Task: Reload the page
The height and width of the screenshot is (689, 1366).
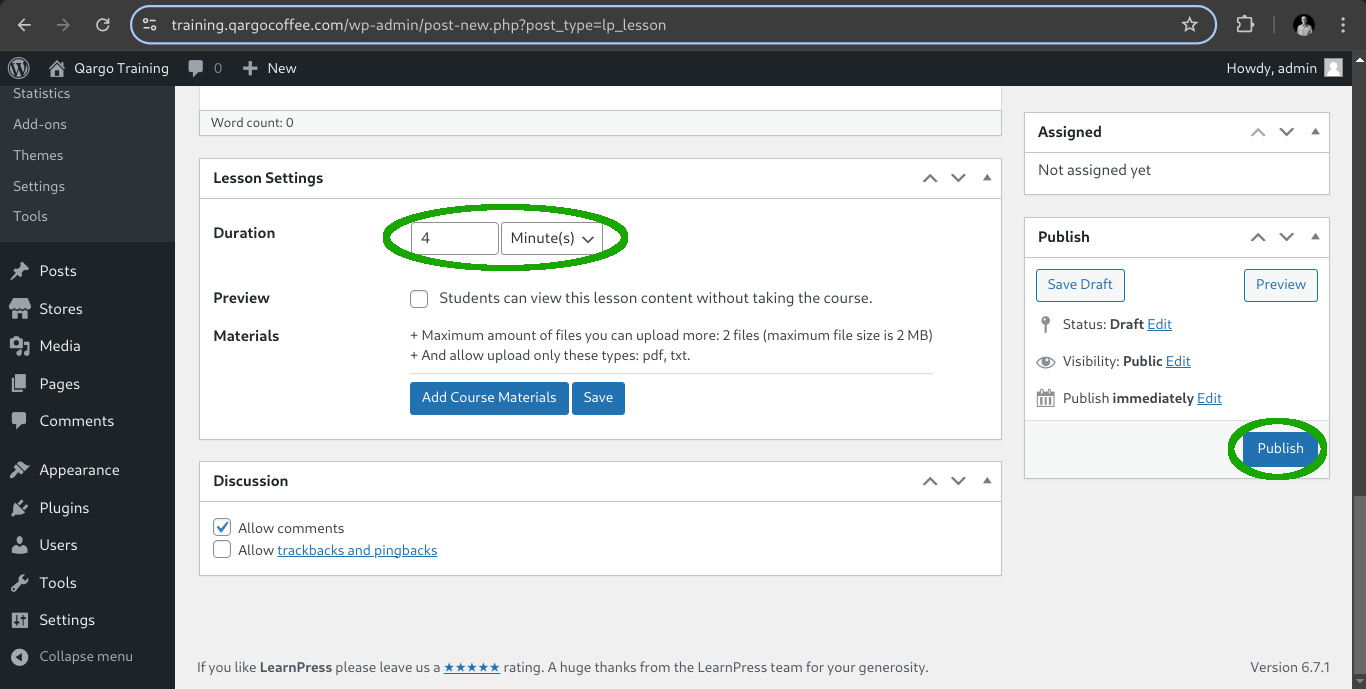Action: (103, 25)
